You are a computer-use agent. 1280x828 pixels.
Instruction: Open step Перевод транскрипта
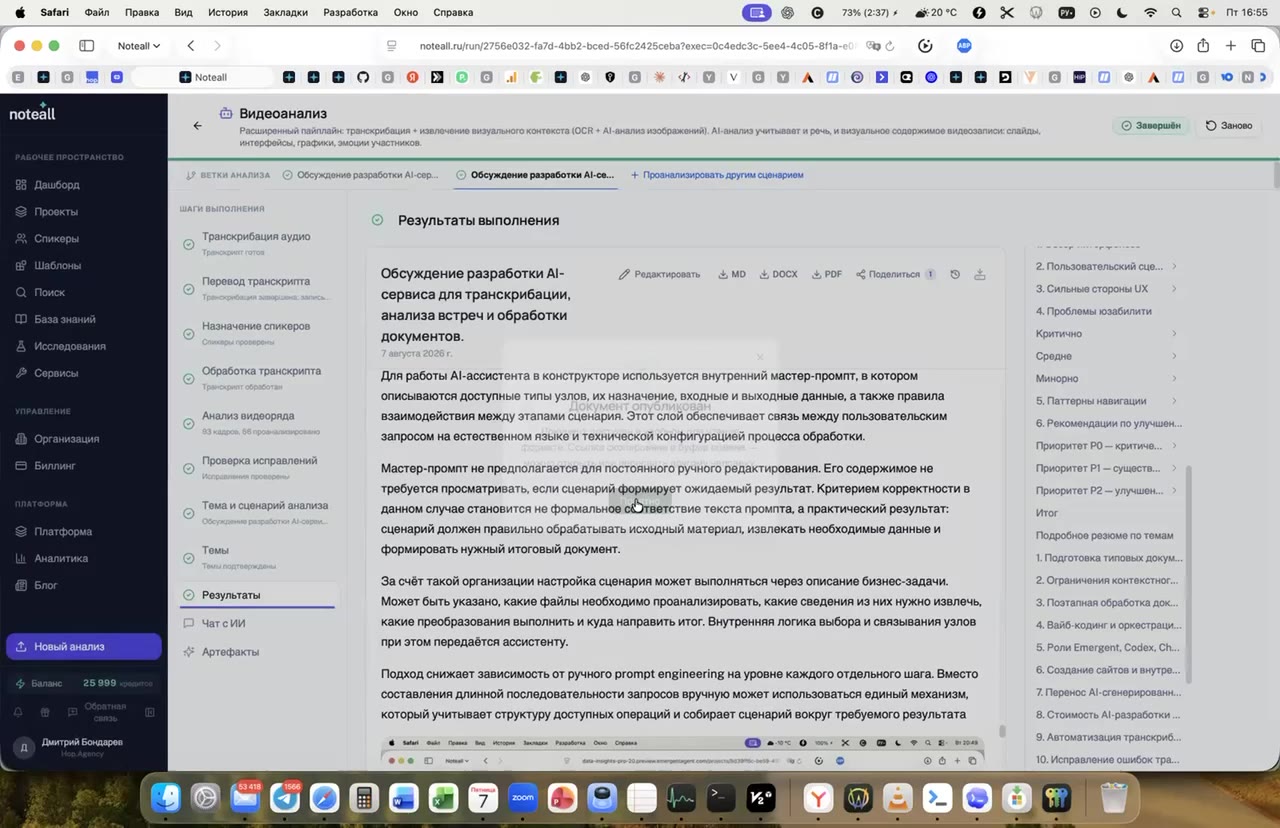tap(256, 288)
